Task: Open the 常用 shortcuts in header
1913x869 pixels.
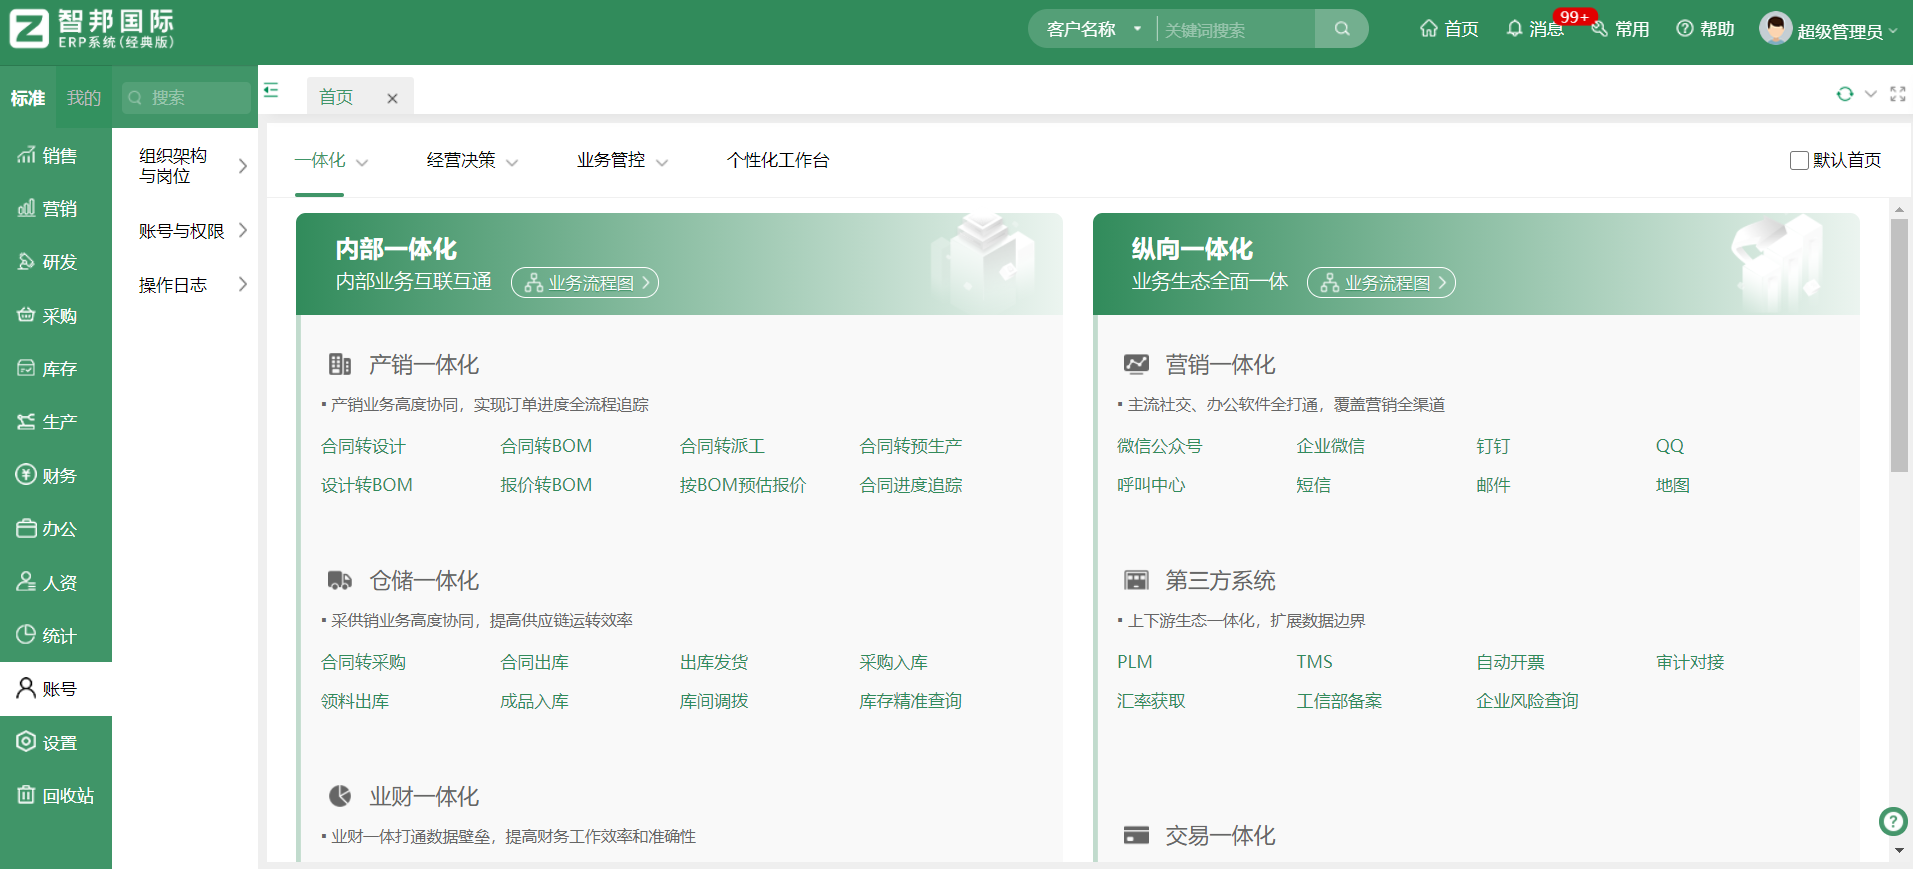Action: click(1620, 29)
